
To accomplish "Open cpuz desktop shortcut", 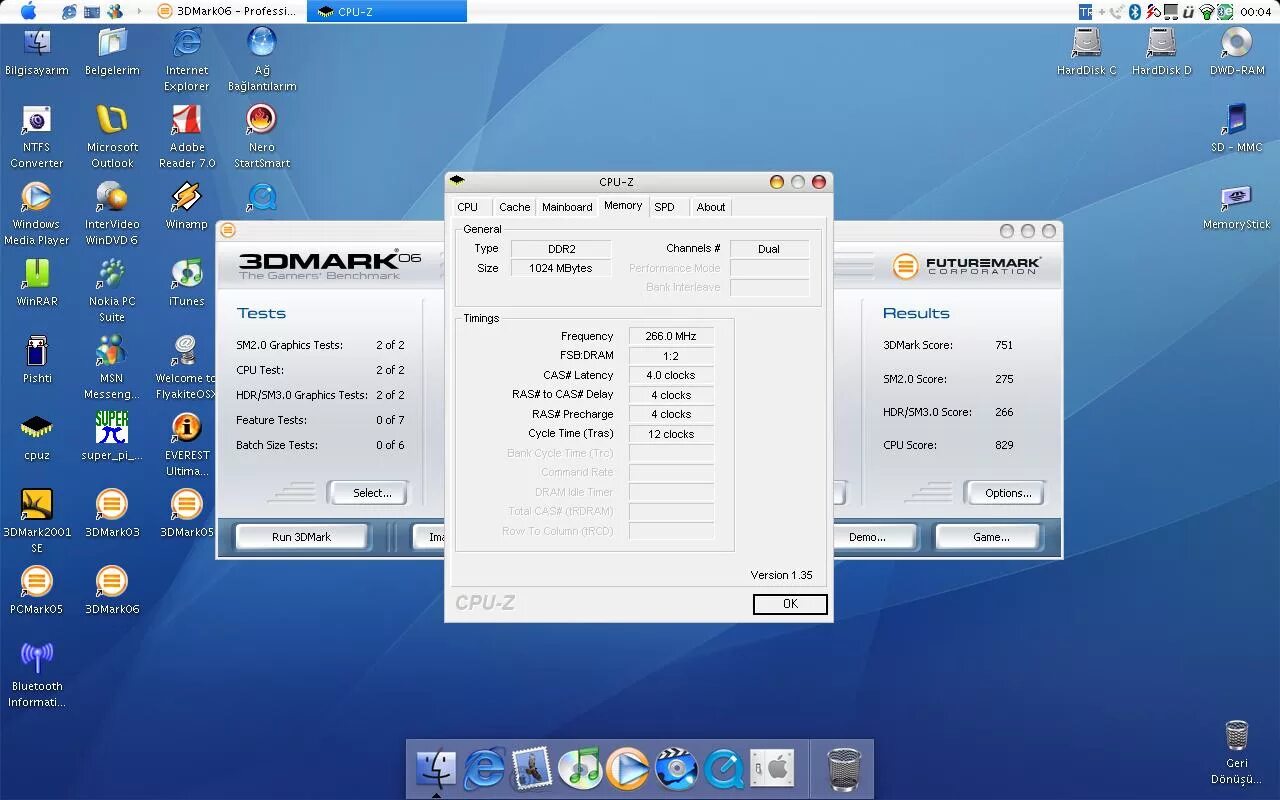I will tap(37, 428).
